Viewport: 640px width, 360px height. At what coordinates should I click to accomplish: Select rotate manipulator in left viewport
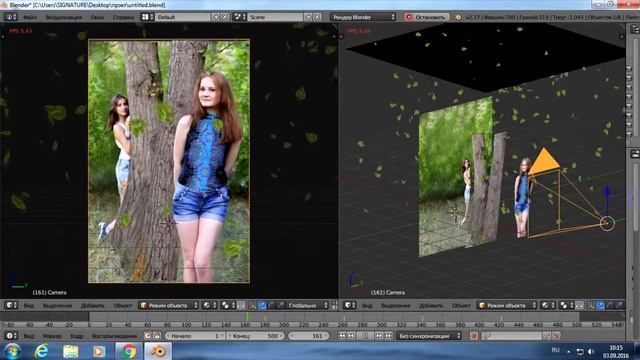pyautogui.click(x=271, y=305)
